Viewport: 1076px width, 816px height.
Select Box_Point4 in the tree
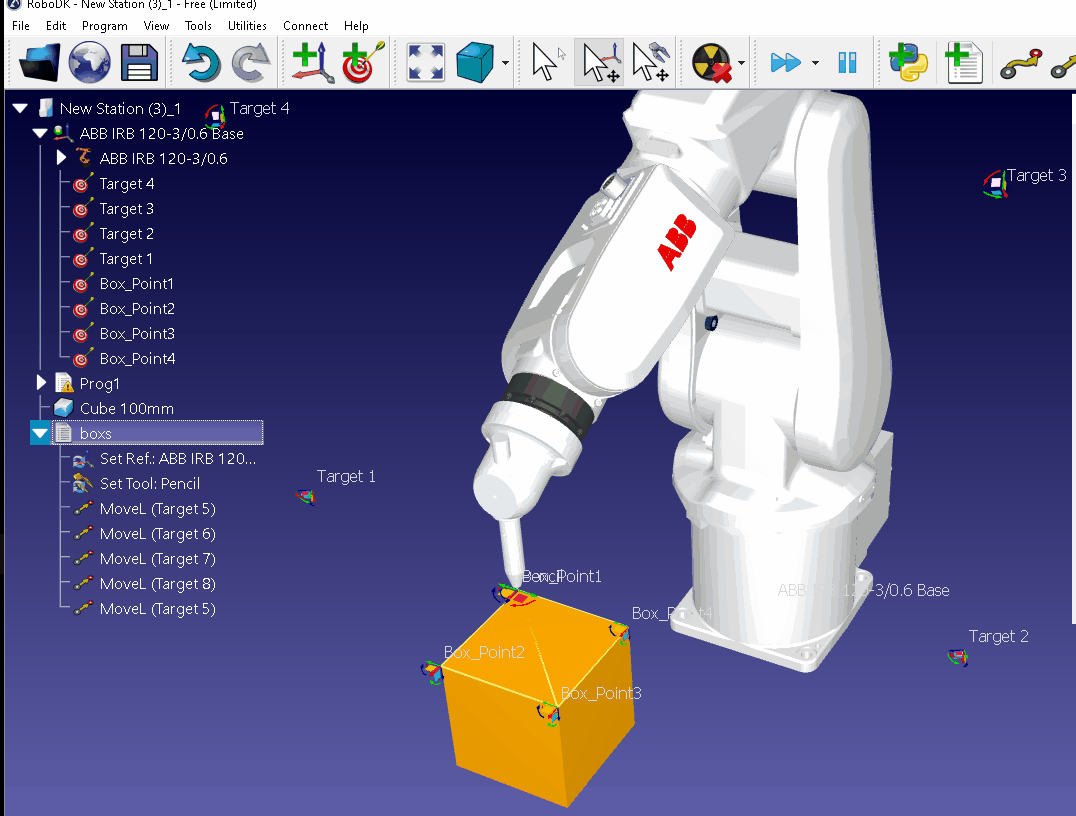137,358
